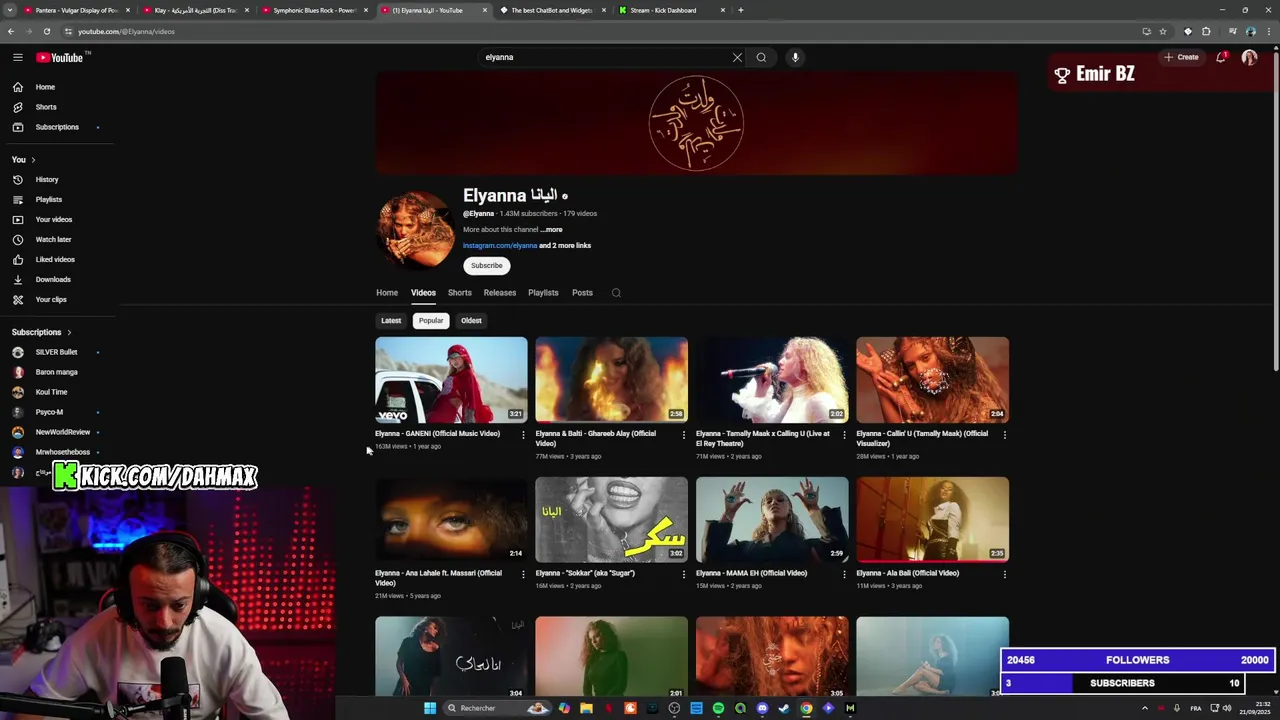Open options menu for GANENI video
The image size is (1280, 720).
point(523,434)
